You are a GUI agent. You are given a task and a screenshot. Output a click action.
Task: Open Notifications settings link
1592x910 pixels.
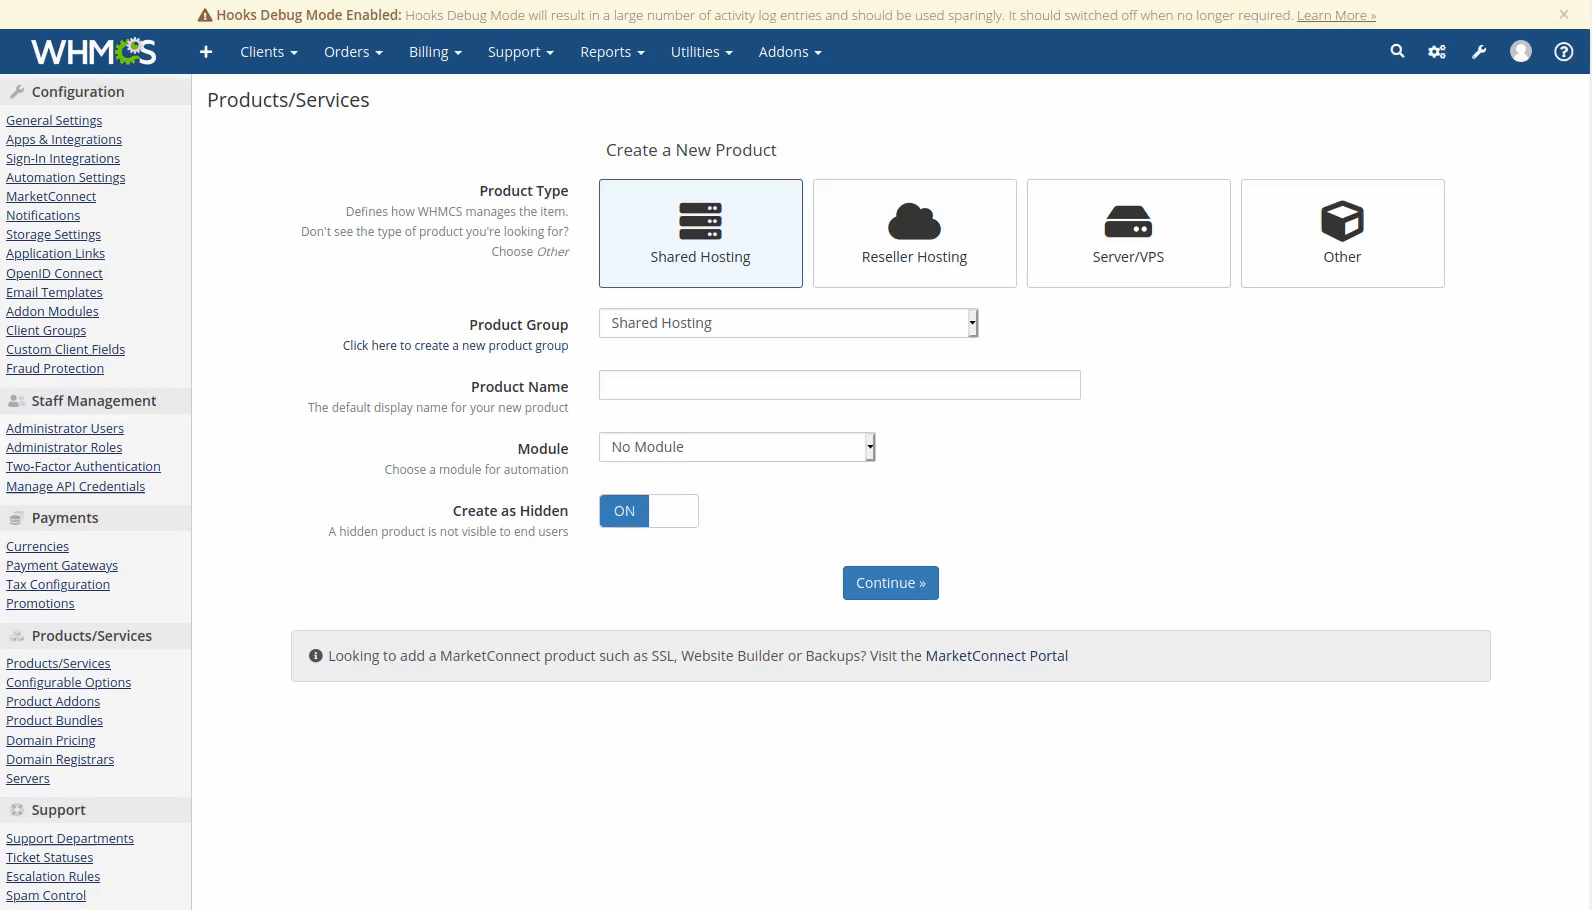click(x=43, y=215)
